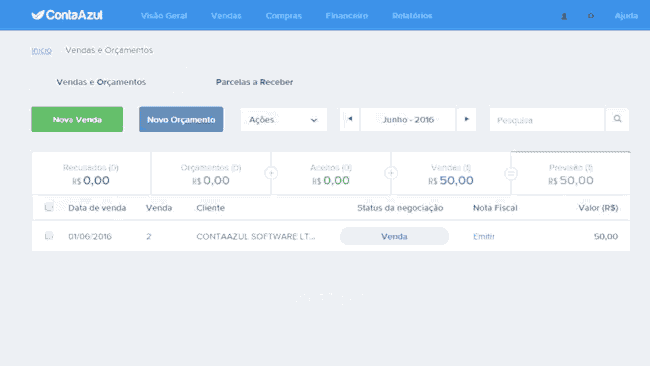
Task: Open the Venda status dropdown
Action: [394, 236]
